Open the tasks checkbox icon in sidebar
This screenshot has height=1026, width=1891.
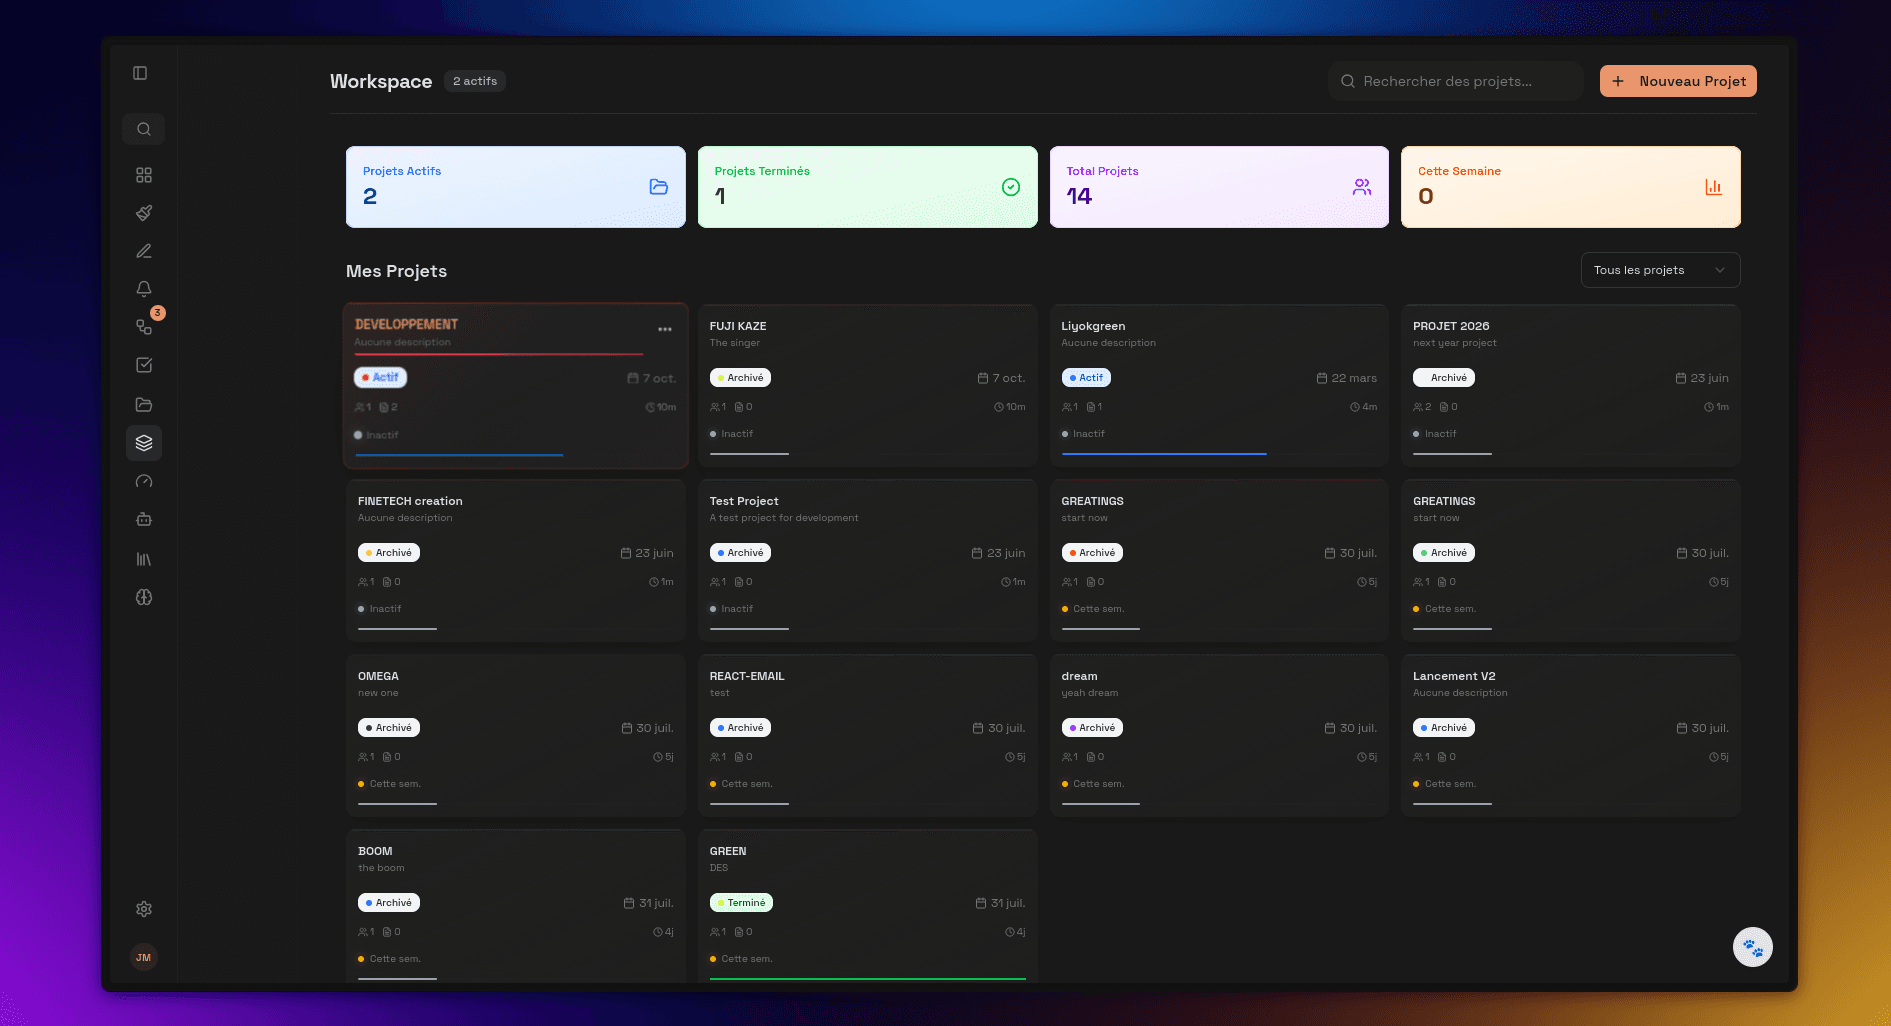coord(144,365)
